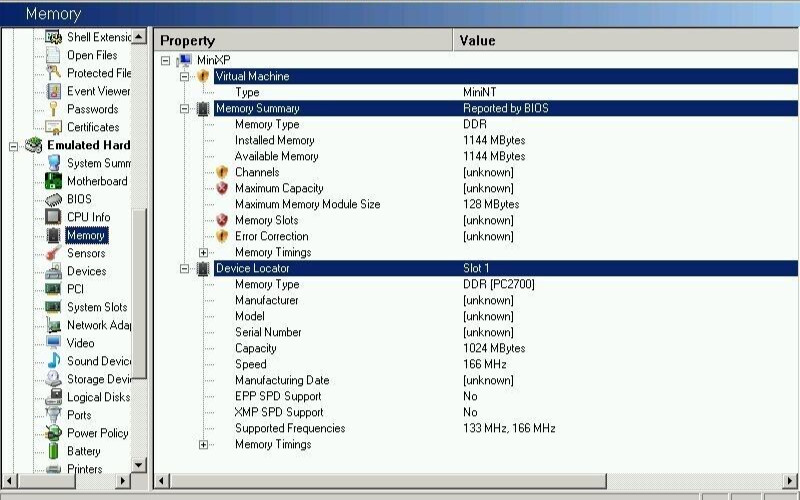Click sidebar horizontal scroll right arrow
800x500 pixels.
coord(122,481)
